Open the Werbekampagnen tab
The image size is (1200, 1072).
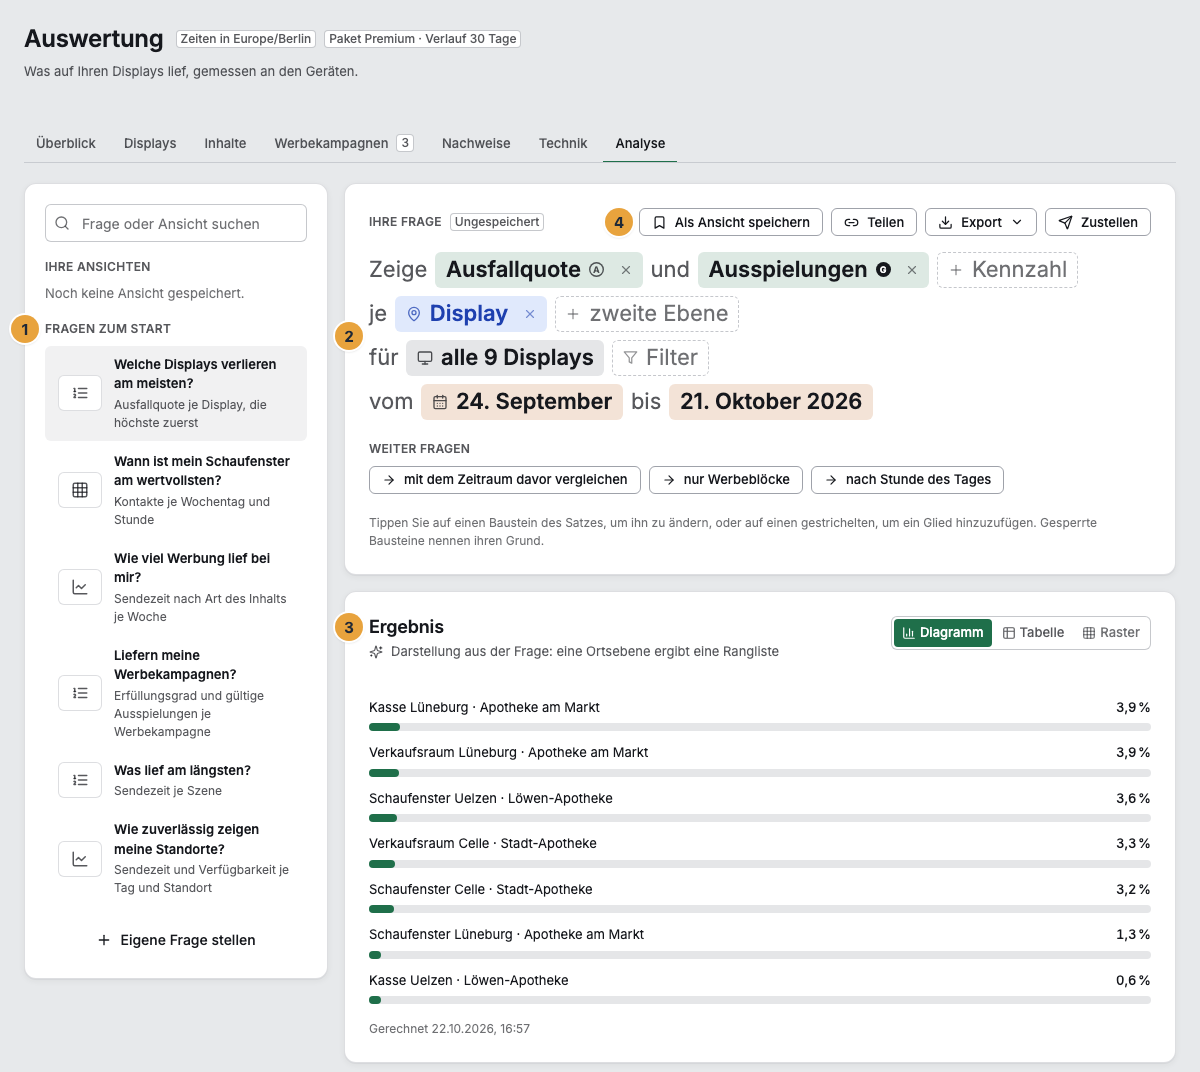(344, 143)
